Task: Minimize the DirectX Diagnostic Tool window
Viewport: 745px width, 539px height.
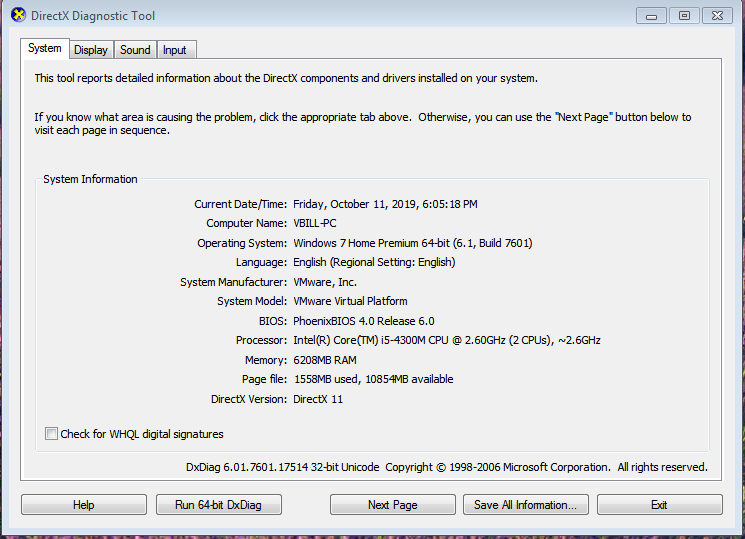Action: [x=651, y=16]
